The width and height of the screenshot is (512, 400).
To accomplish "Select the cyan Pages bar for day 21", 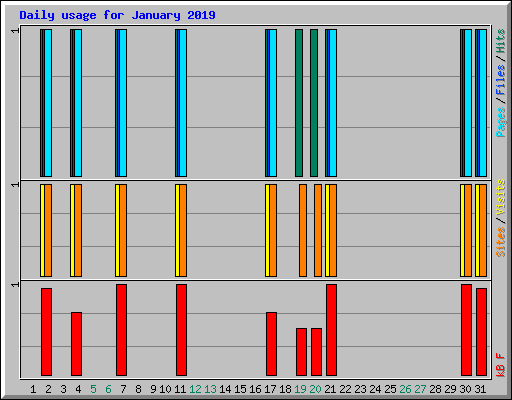I will coord(333,103).
